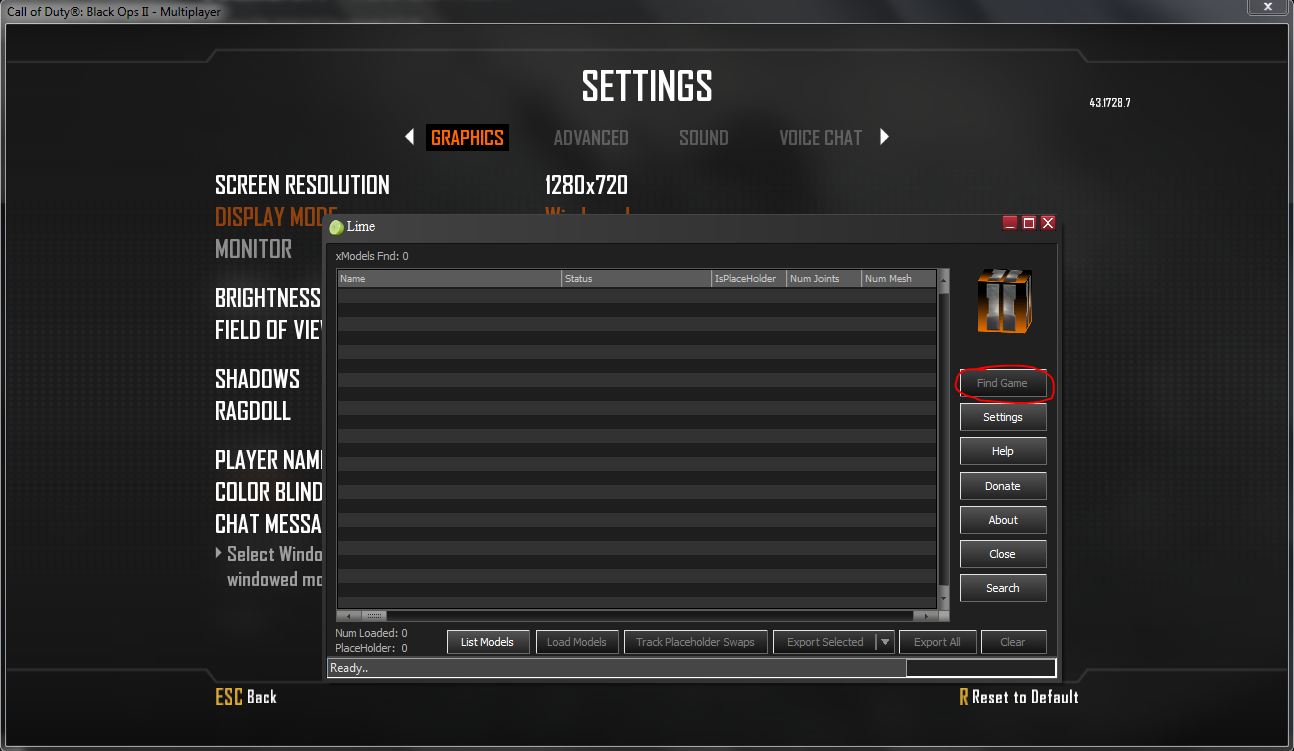1294x751 pixels.
Task: Open the Export Selected dropdown arrow
Action: (885, 642)
